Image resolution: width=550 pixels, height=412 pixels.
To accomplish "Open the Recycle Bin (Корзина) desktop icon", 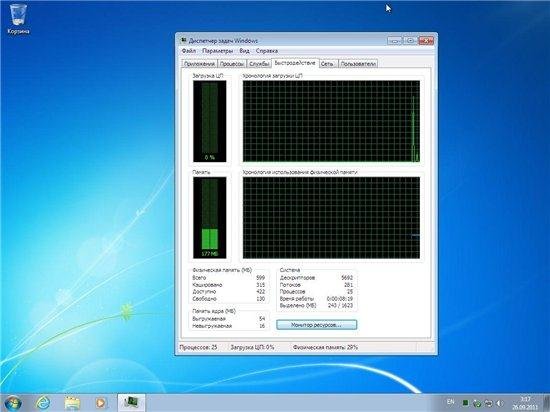I will (x=18, y=19).
